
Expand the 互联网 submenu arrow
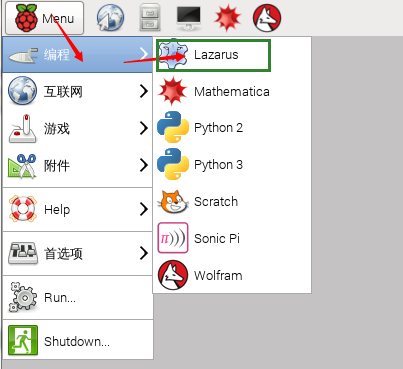pos(144,91)
